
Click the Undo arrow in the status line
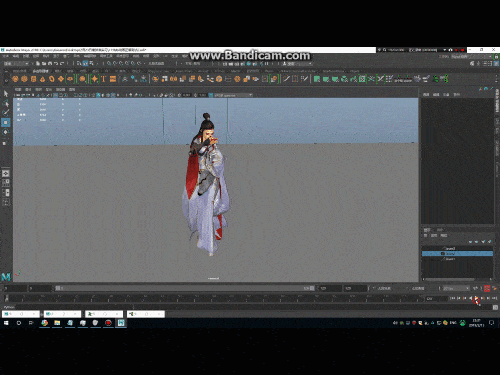coord(56,63)
